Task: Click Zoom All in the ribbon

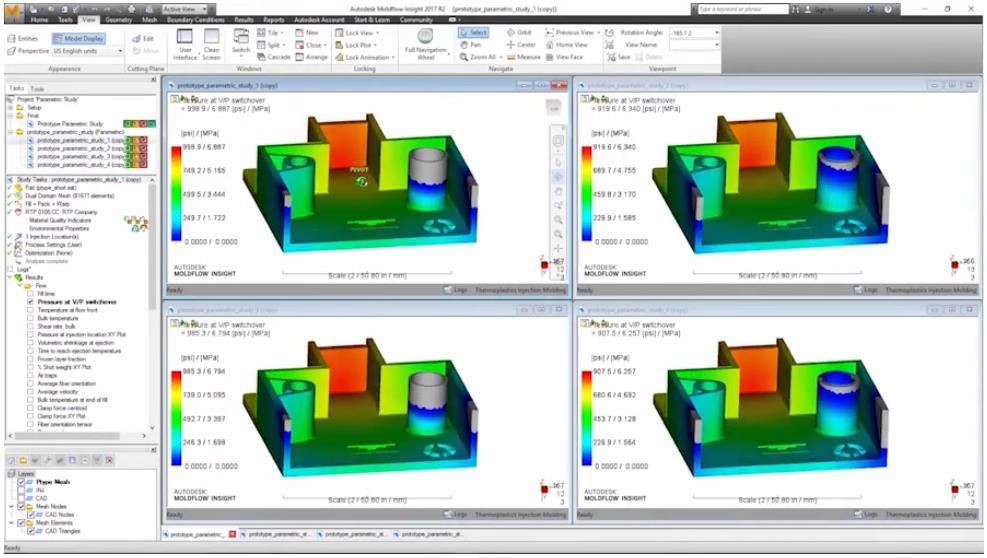Action: click(x=479, y=57)
